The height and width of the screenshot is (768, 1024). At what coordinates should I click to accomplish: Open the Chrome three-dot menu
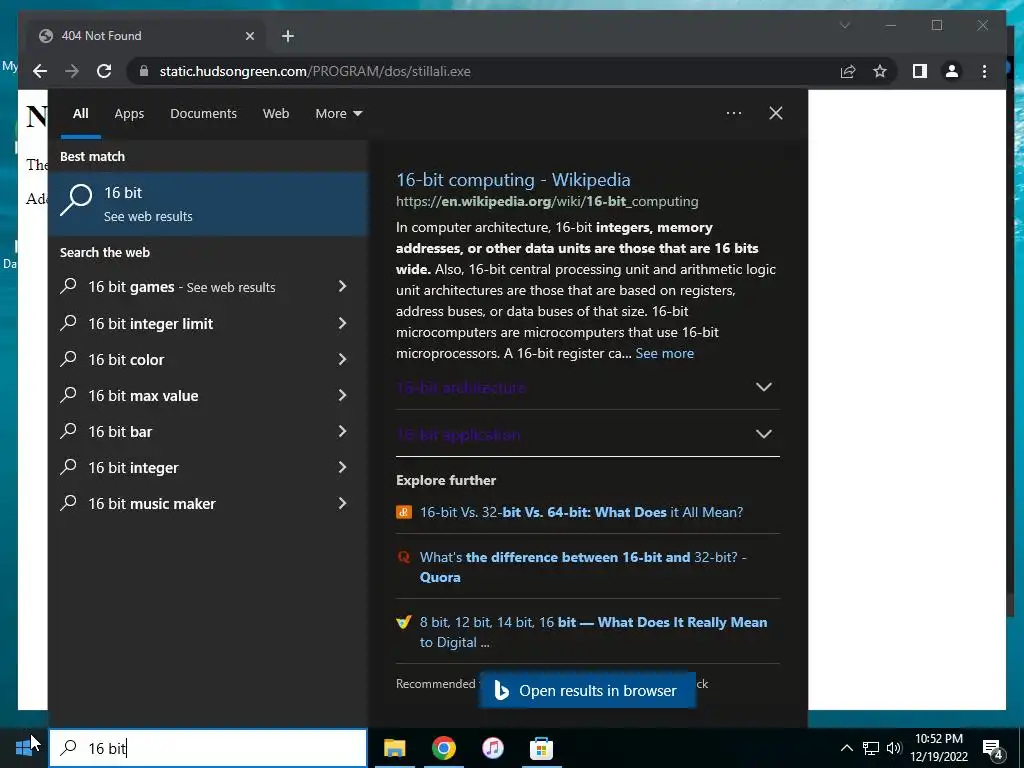coord(984,71)
